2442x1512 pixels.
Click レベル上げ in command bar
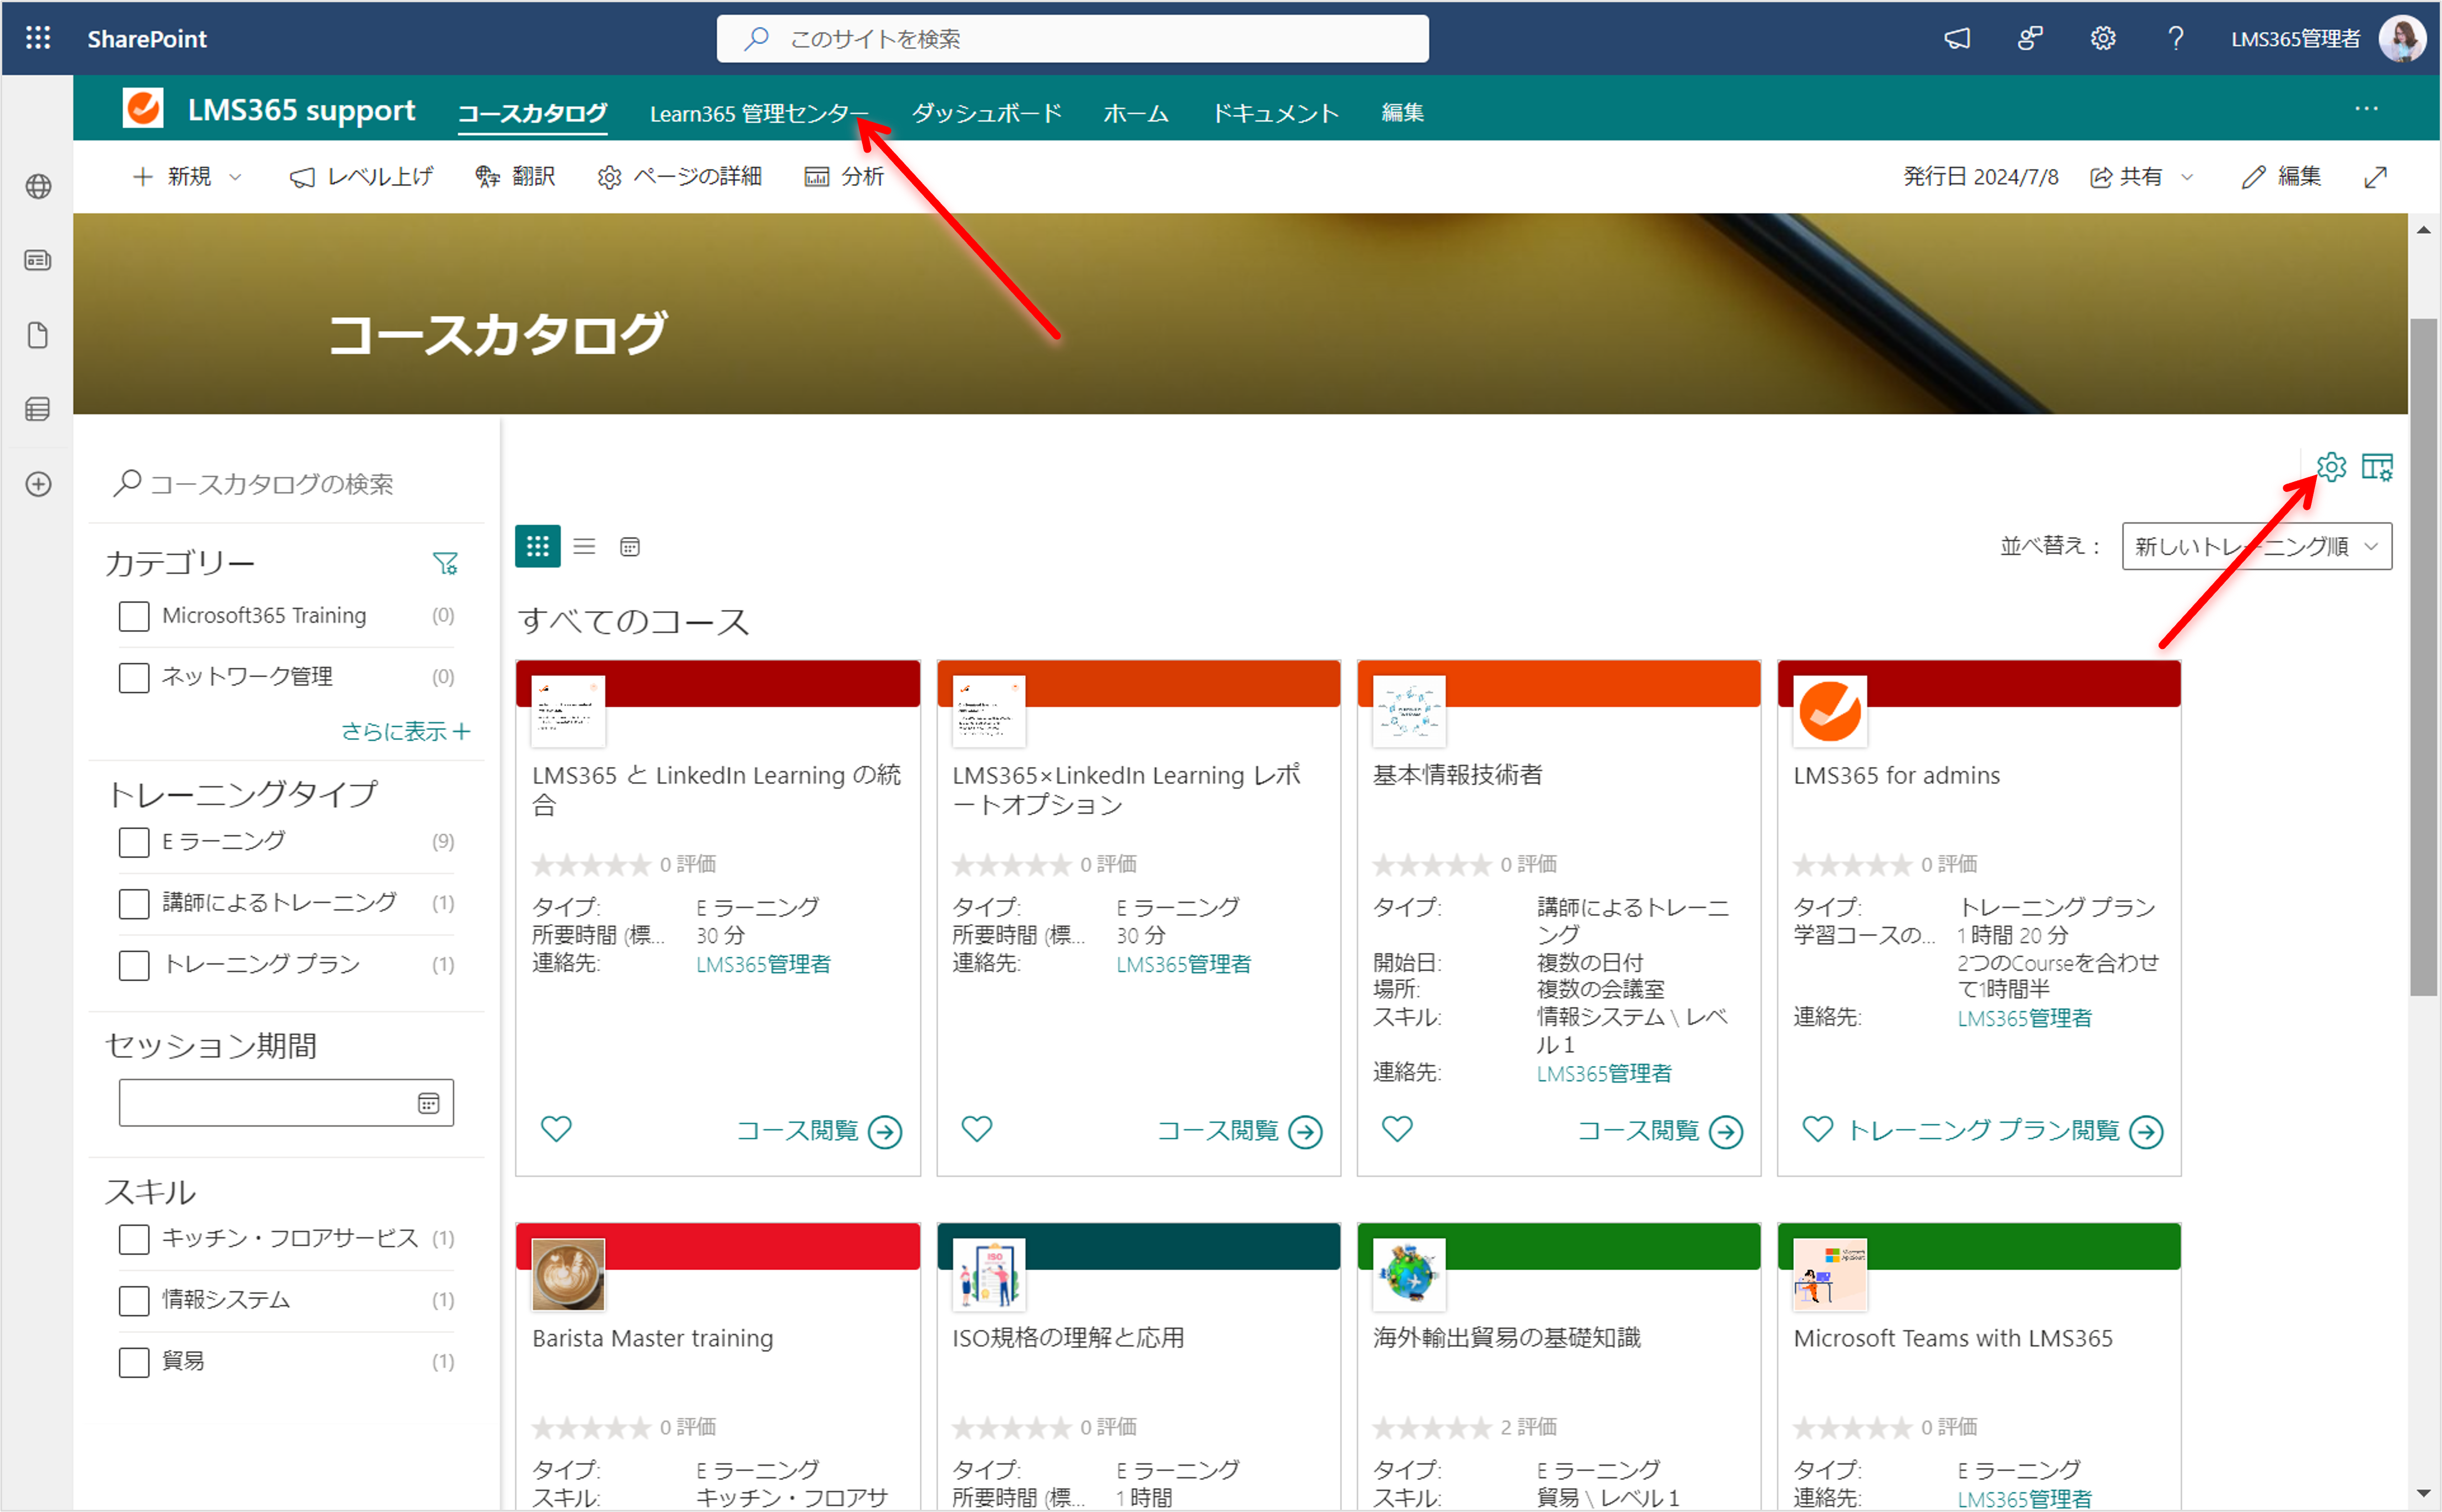point(361,177)
